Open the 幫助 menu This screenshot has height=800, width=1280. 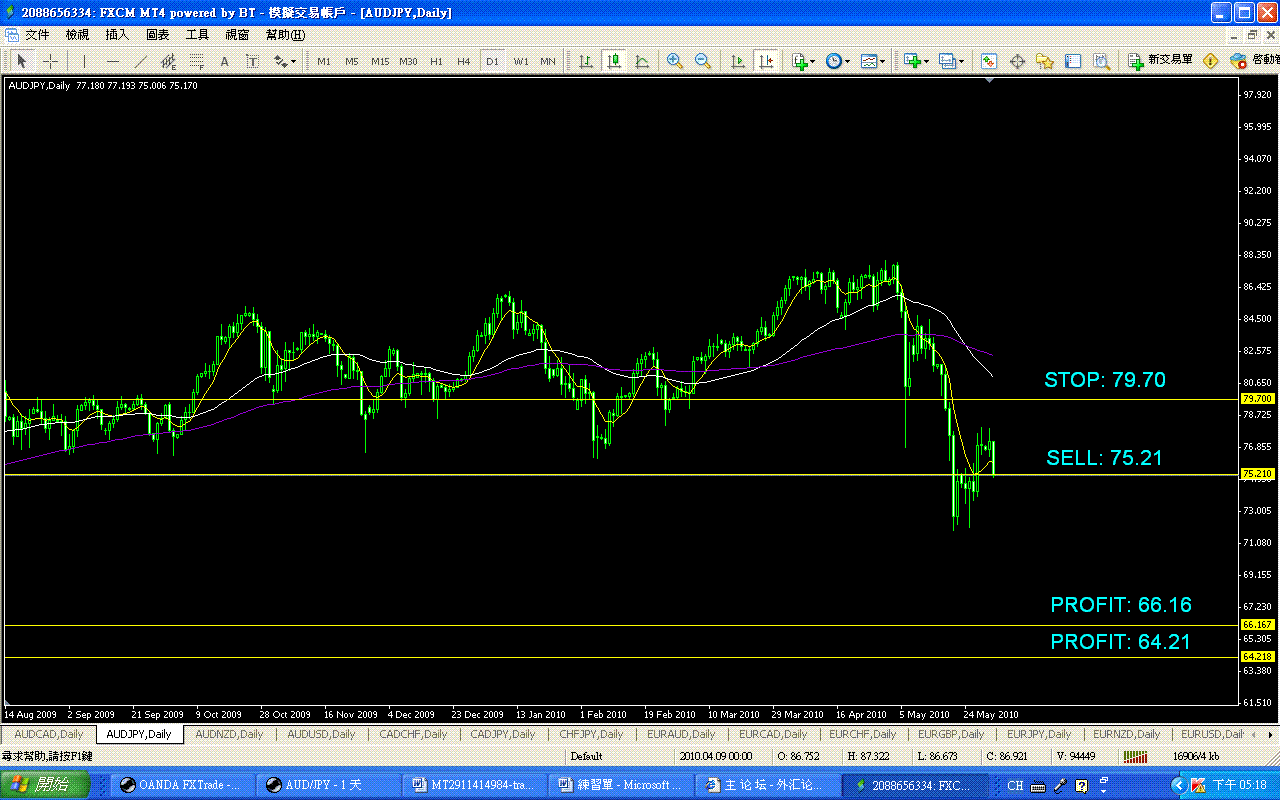285,35
